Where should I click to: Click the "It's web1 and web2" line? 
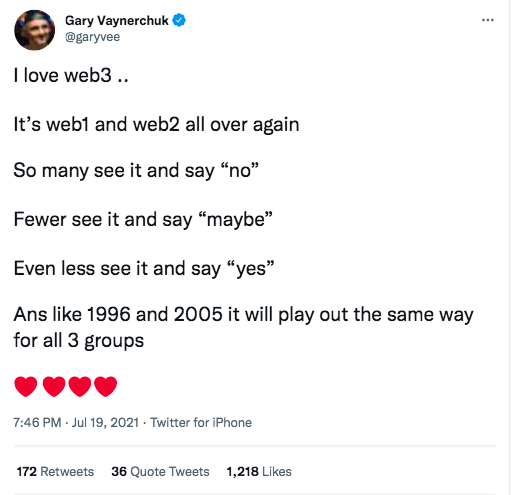[156, 125]
